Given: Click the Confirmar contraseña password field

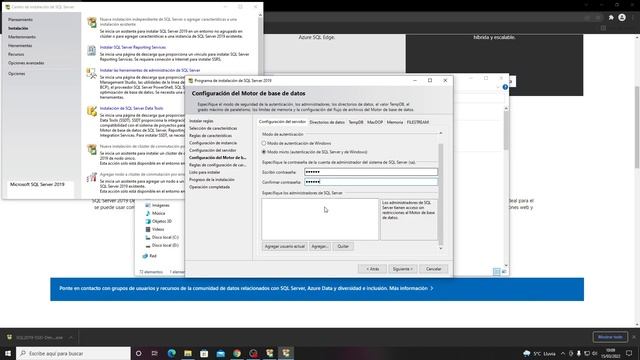Looking at the screenshot, I should click(x=371, y=182).
